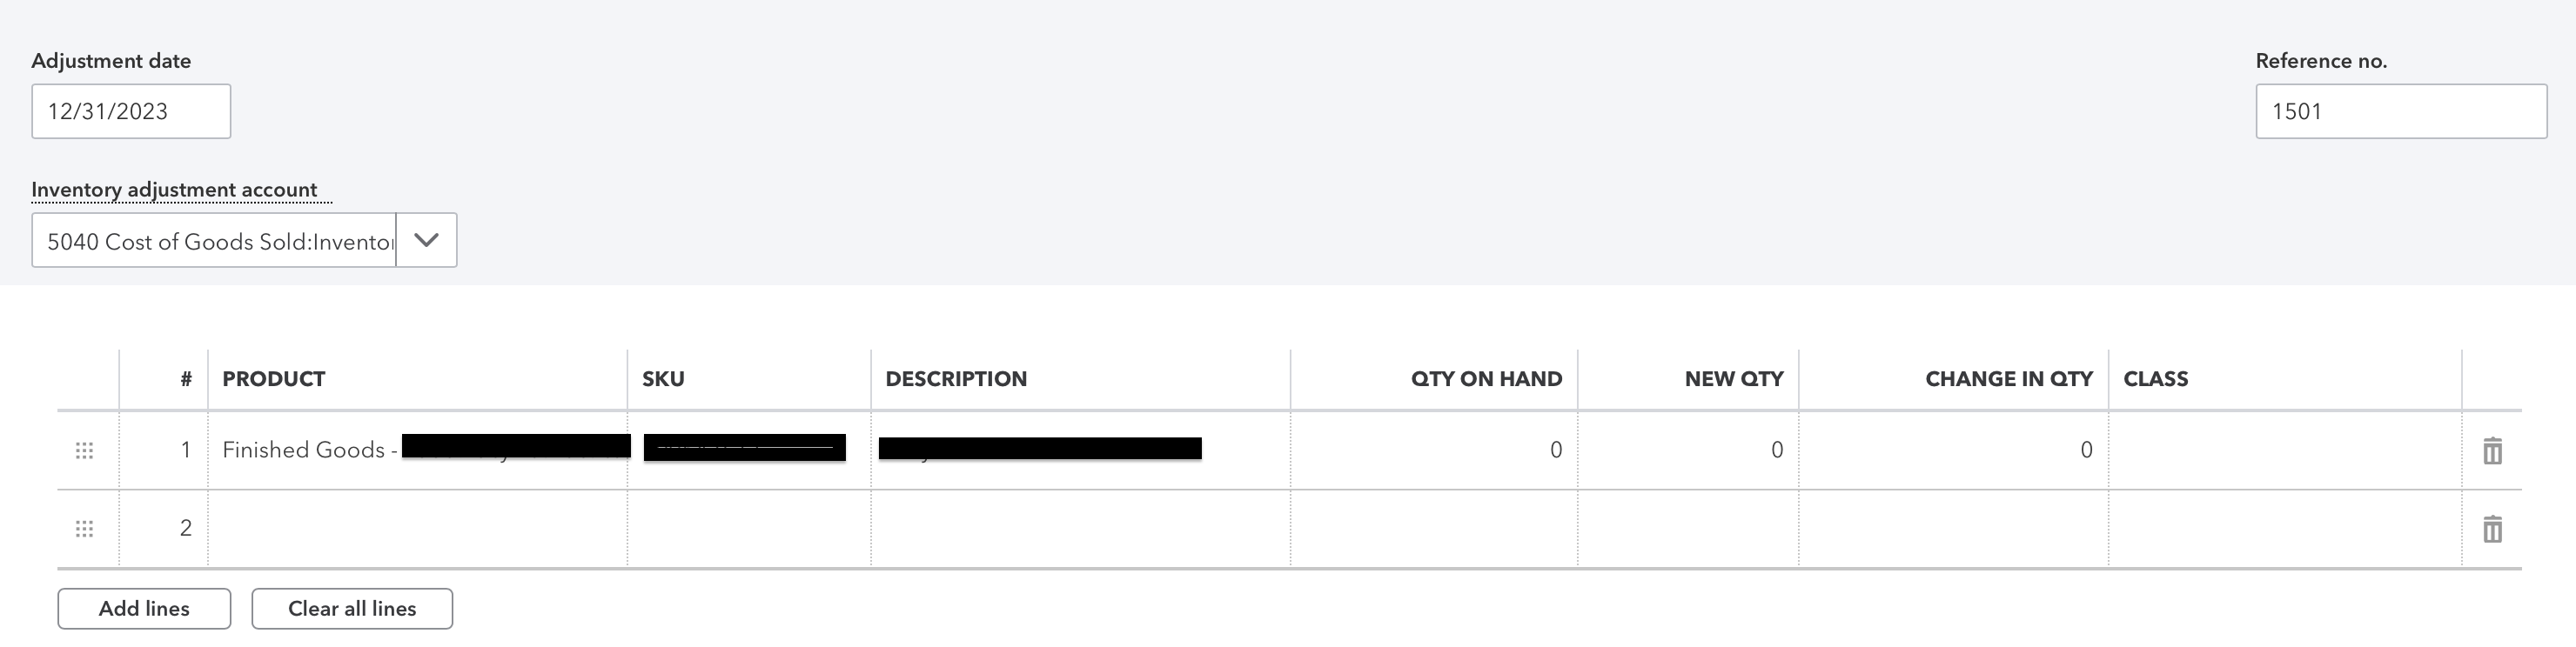Delete line 1 with trash icon
Screen dimensions: 2576x647
click(x=2492, y=451)
